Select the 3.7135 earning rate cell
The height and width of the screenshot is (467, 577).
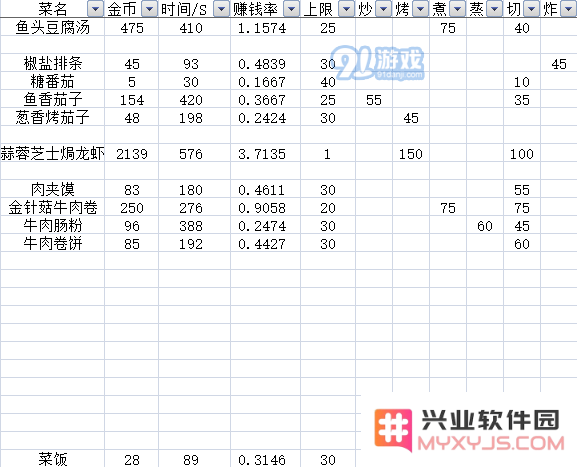point(262,153)
